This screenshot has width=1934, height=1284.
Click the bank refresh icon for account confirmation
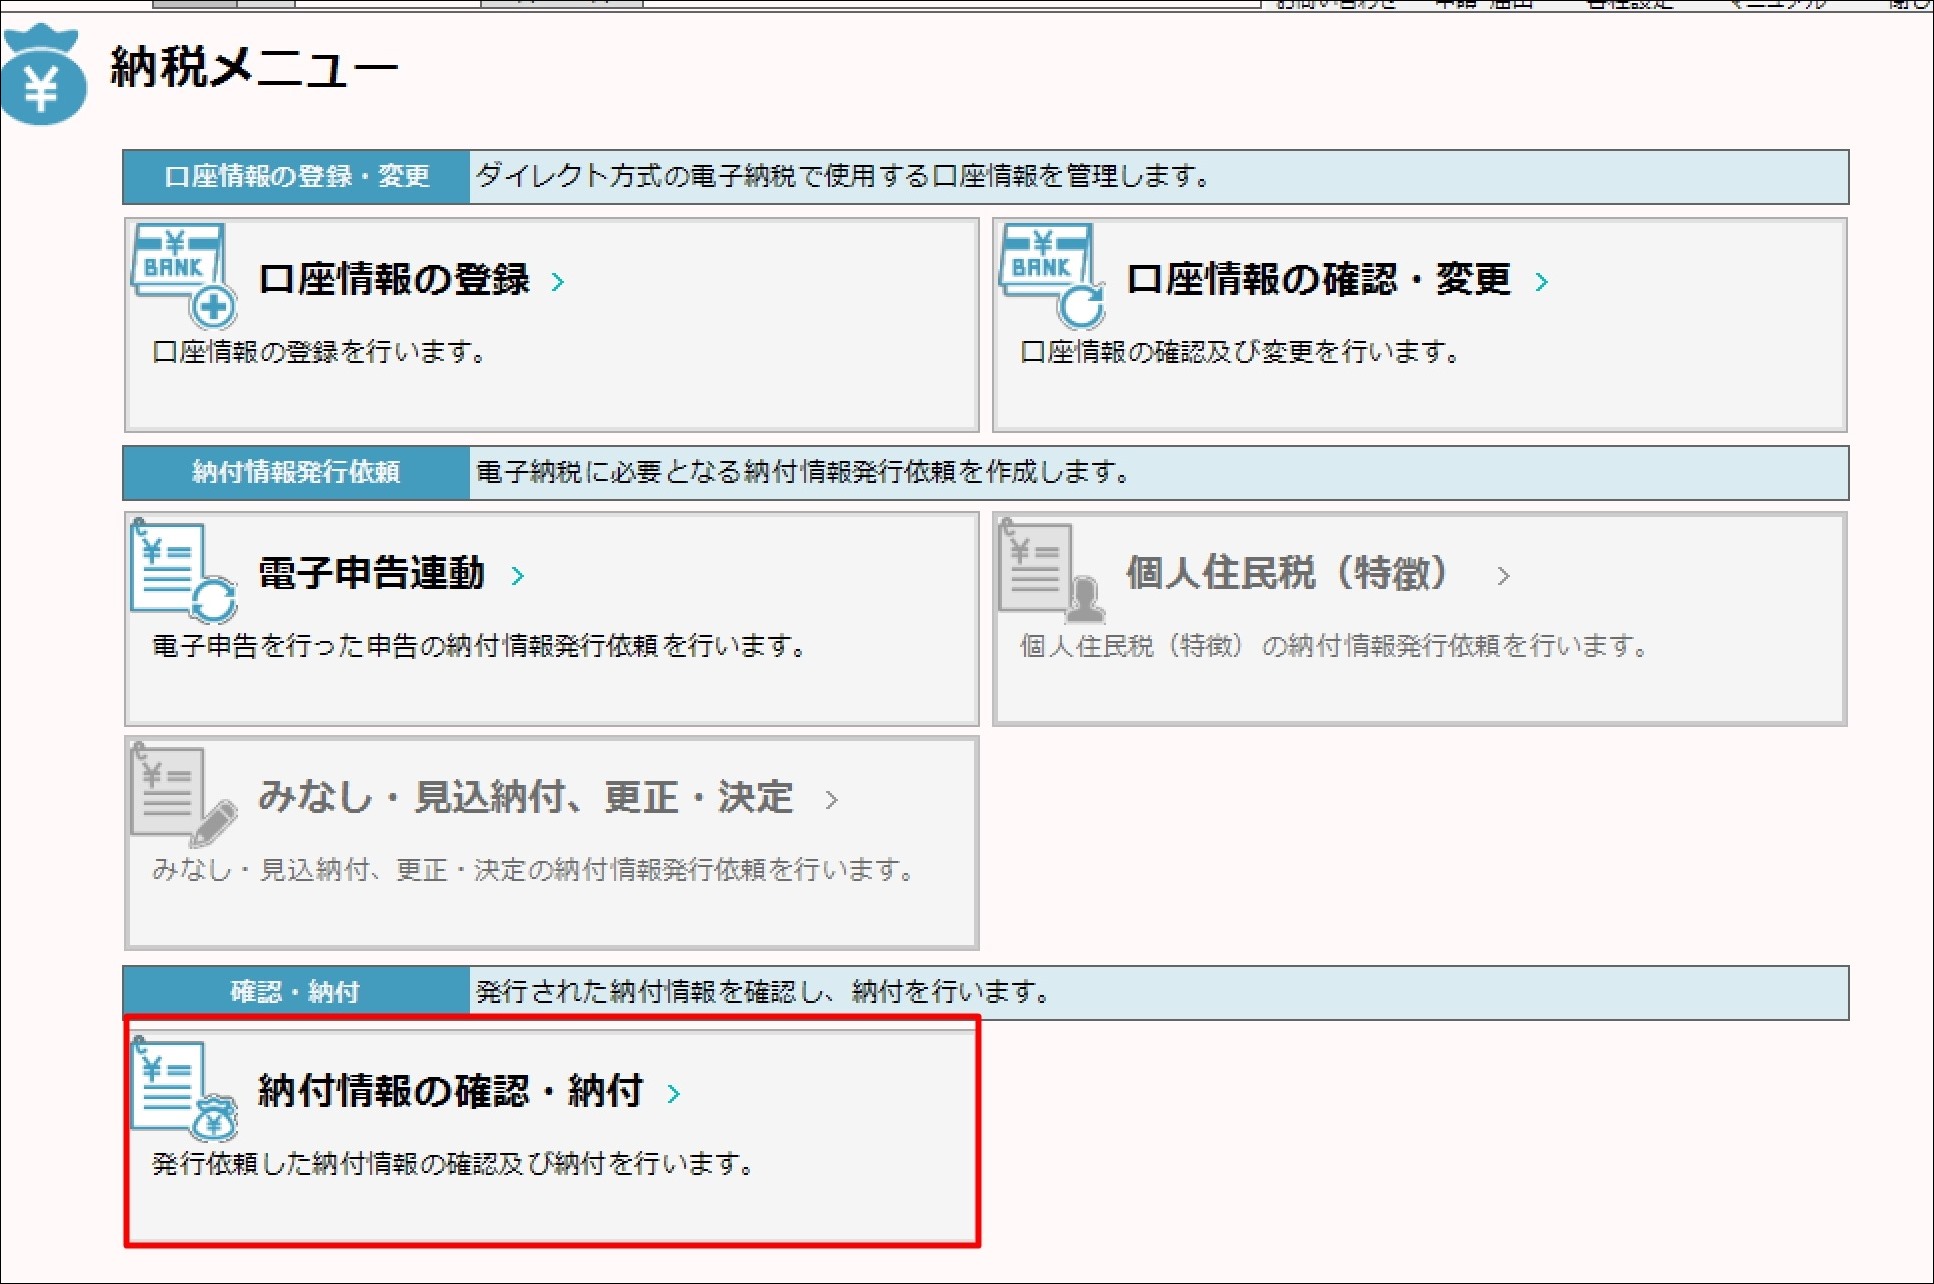point(1052,276)
